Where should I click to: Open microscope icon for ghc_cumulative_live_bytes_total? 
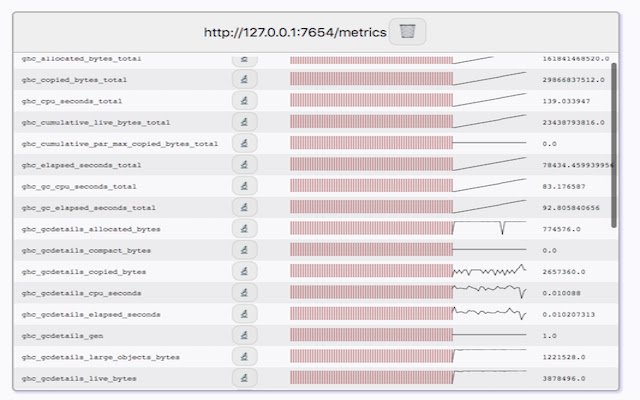tap(244, 122)
